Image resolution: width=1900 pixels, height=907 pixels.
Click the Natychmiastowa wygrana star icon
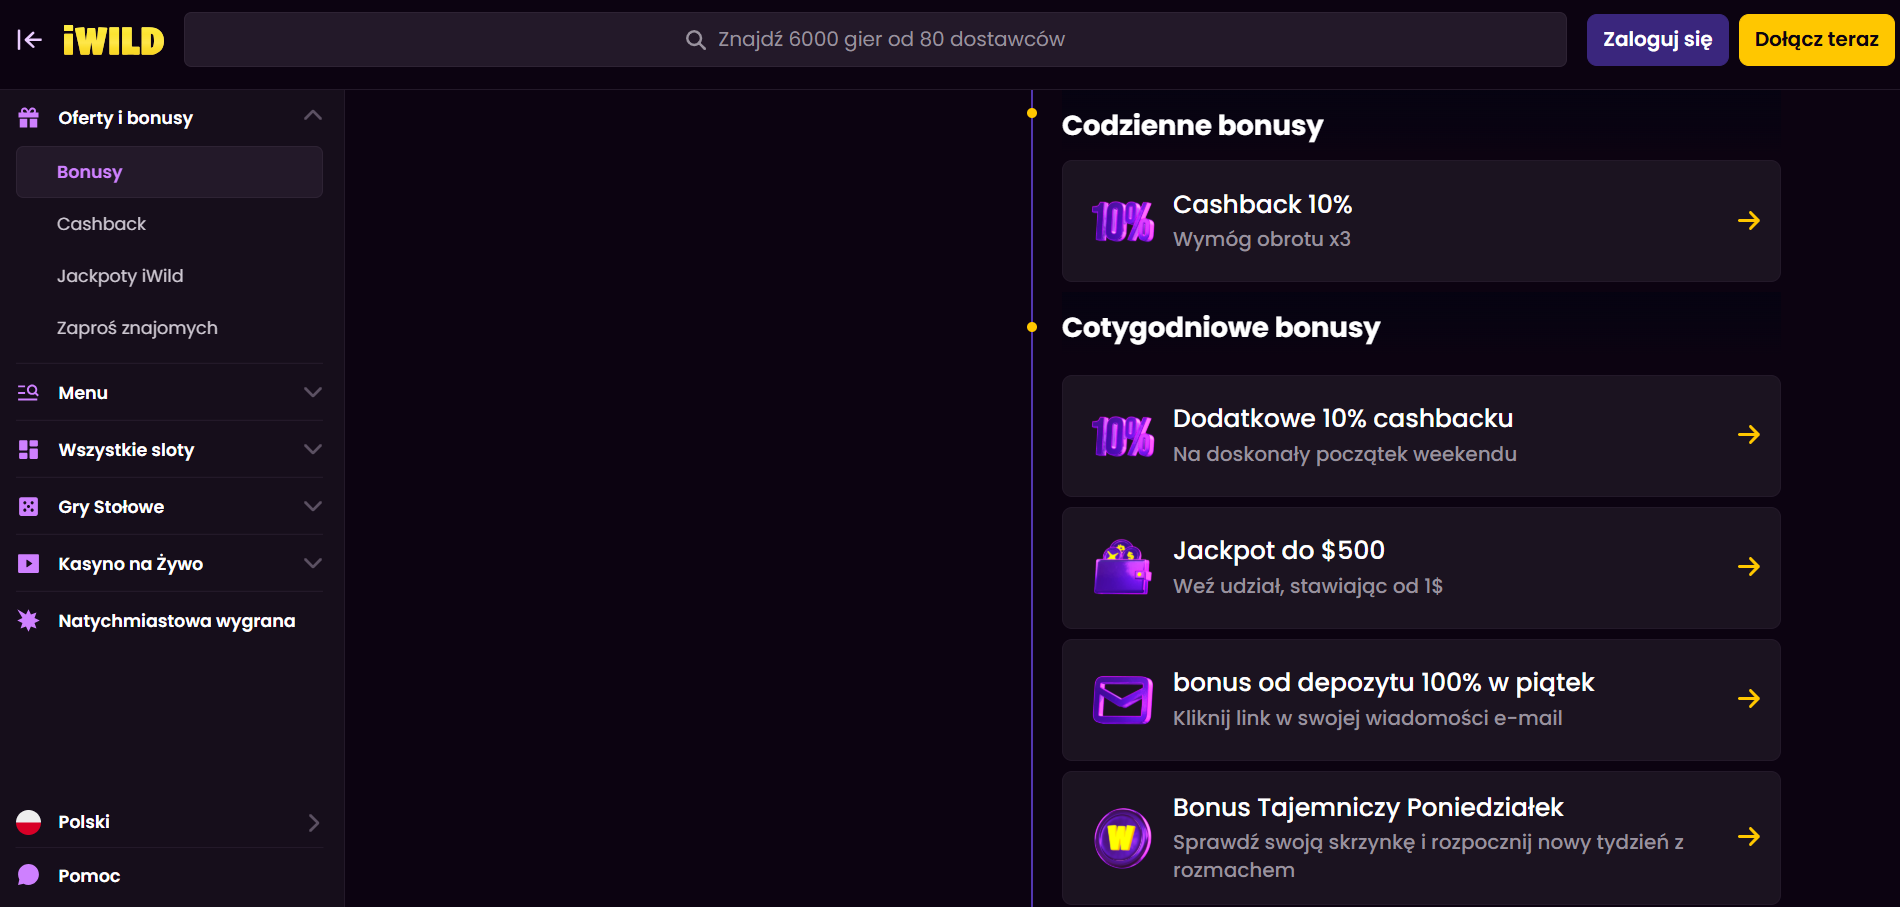(x=28, y=621)
